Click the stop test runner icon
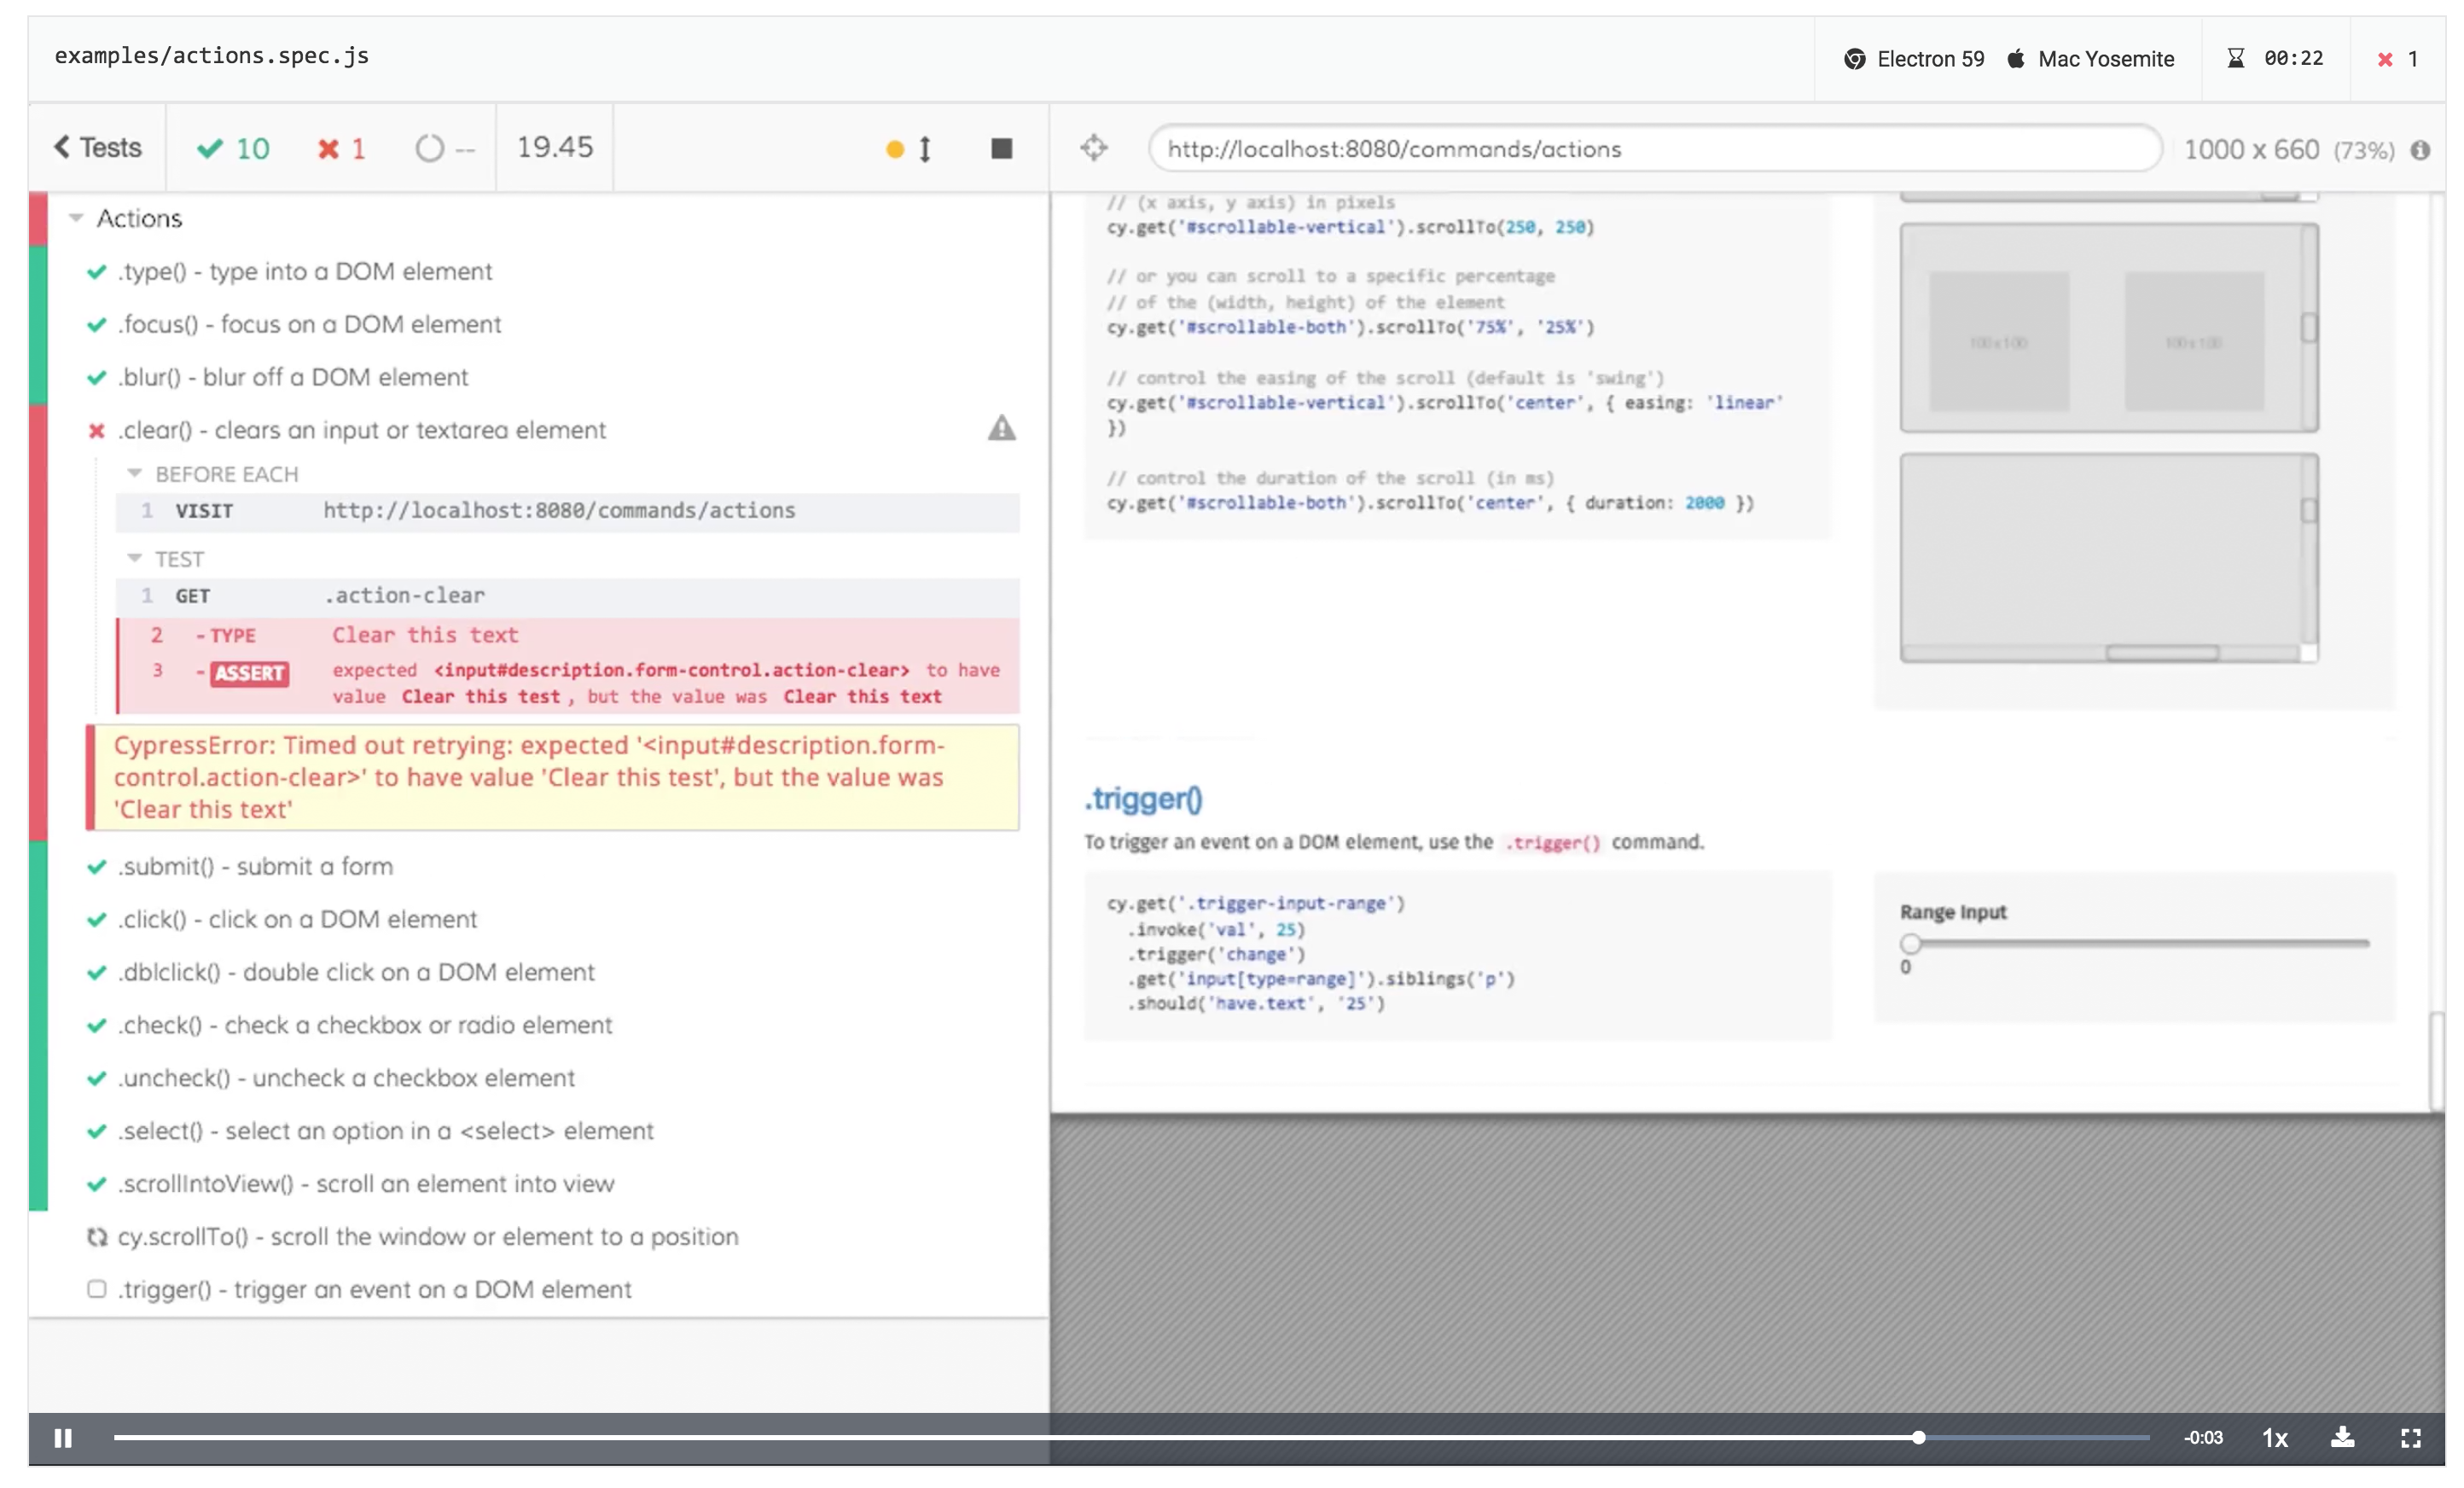The height and width of the screenshot is (1488, 2464). pos(1002,148)
